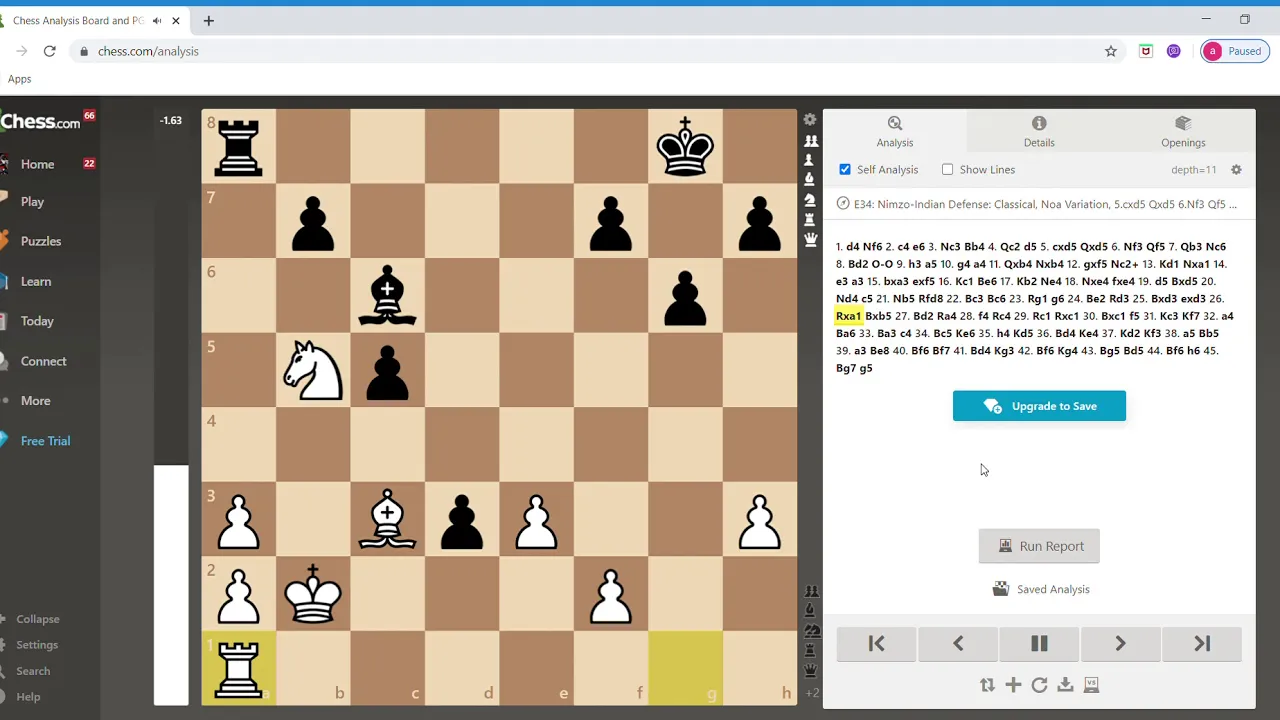Click the Analysis magnifier icon
This screenshot has height=720, width=1280.
[895, 123]
